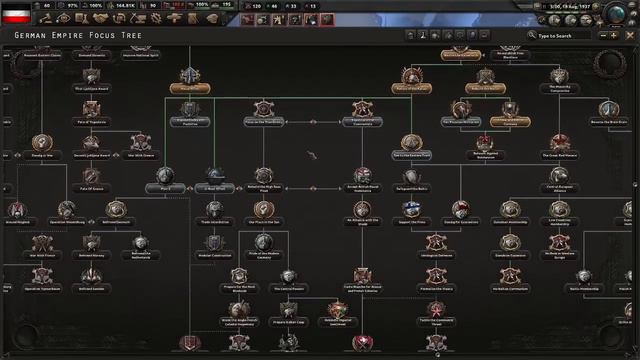The image size is (640, 360).
Task: Select the Ties to the Eastern Front focus
Action: pos(411,147)
